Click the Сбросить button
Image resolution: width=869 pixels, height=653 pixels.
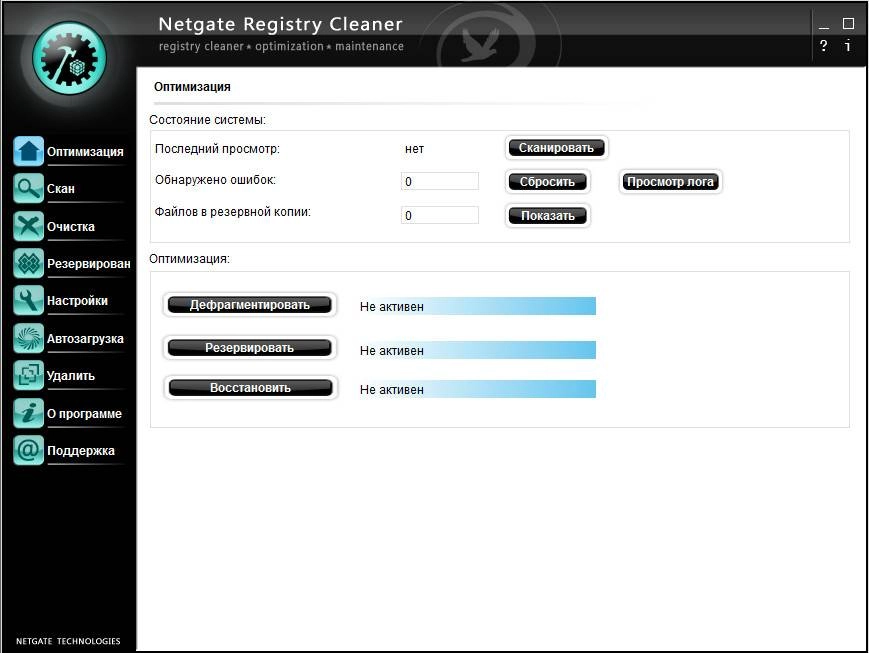click(548, 182)
